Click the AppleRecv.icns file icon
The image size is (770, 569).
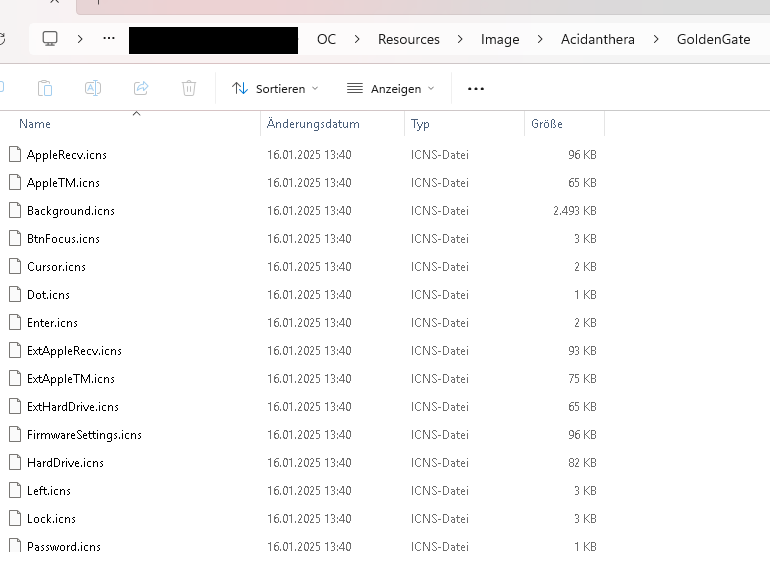(x=14, y=155)
